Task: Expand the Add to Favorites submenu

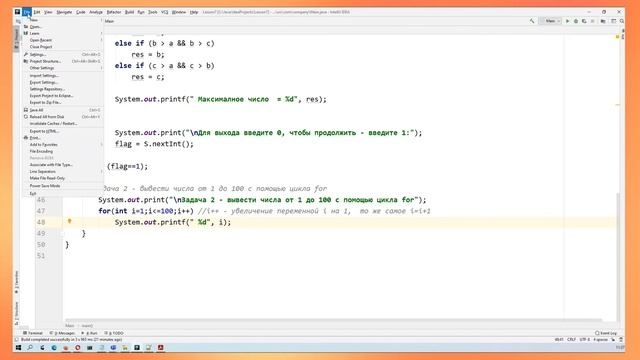Action: 63,144
